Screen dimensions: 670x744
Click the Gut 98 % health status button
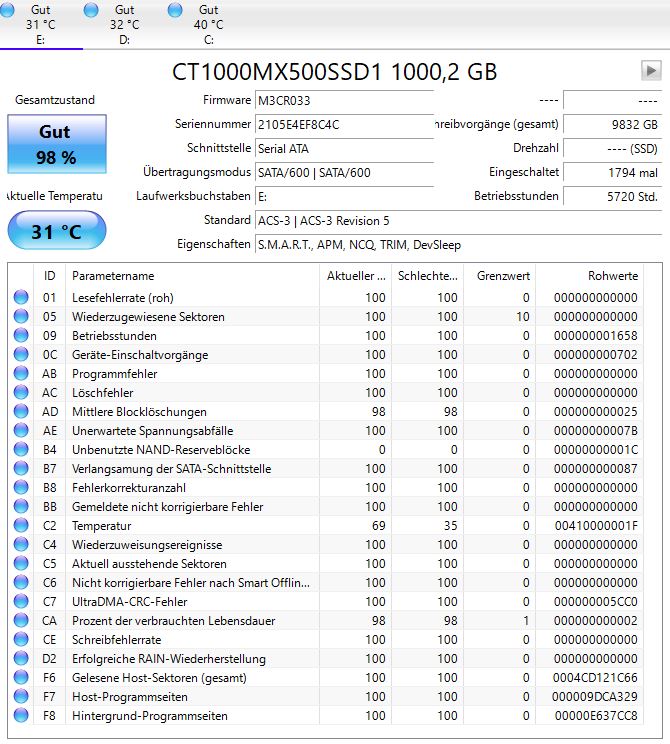pyautogui.click(x=56, y=144)
